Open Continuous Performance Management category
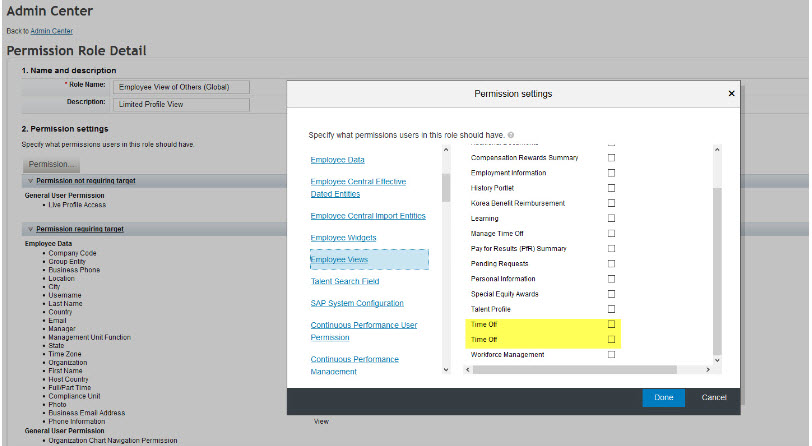Screen dimensions: 812x446 coord(355,365)
